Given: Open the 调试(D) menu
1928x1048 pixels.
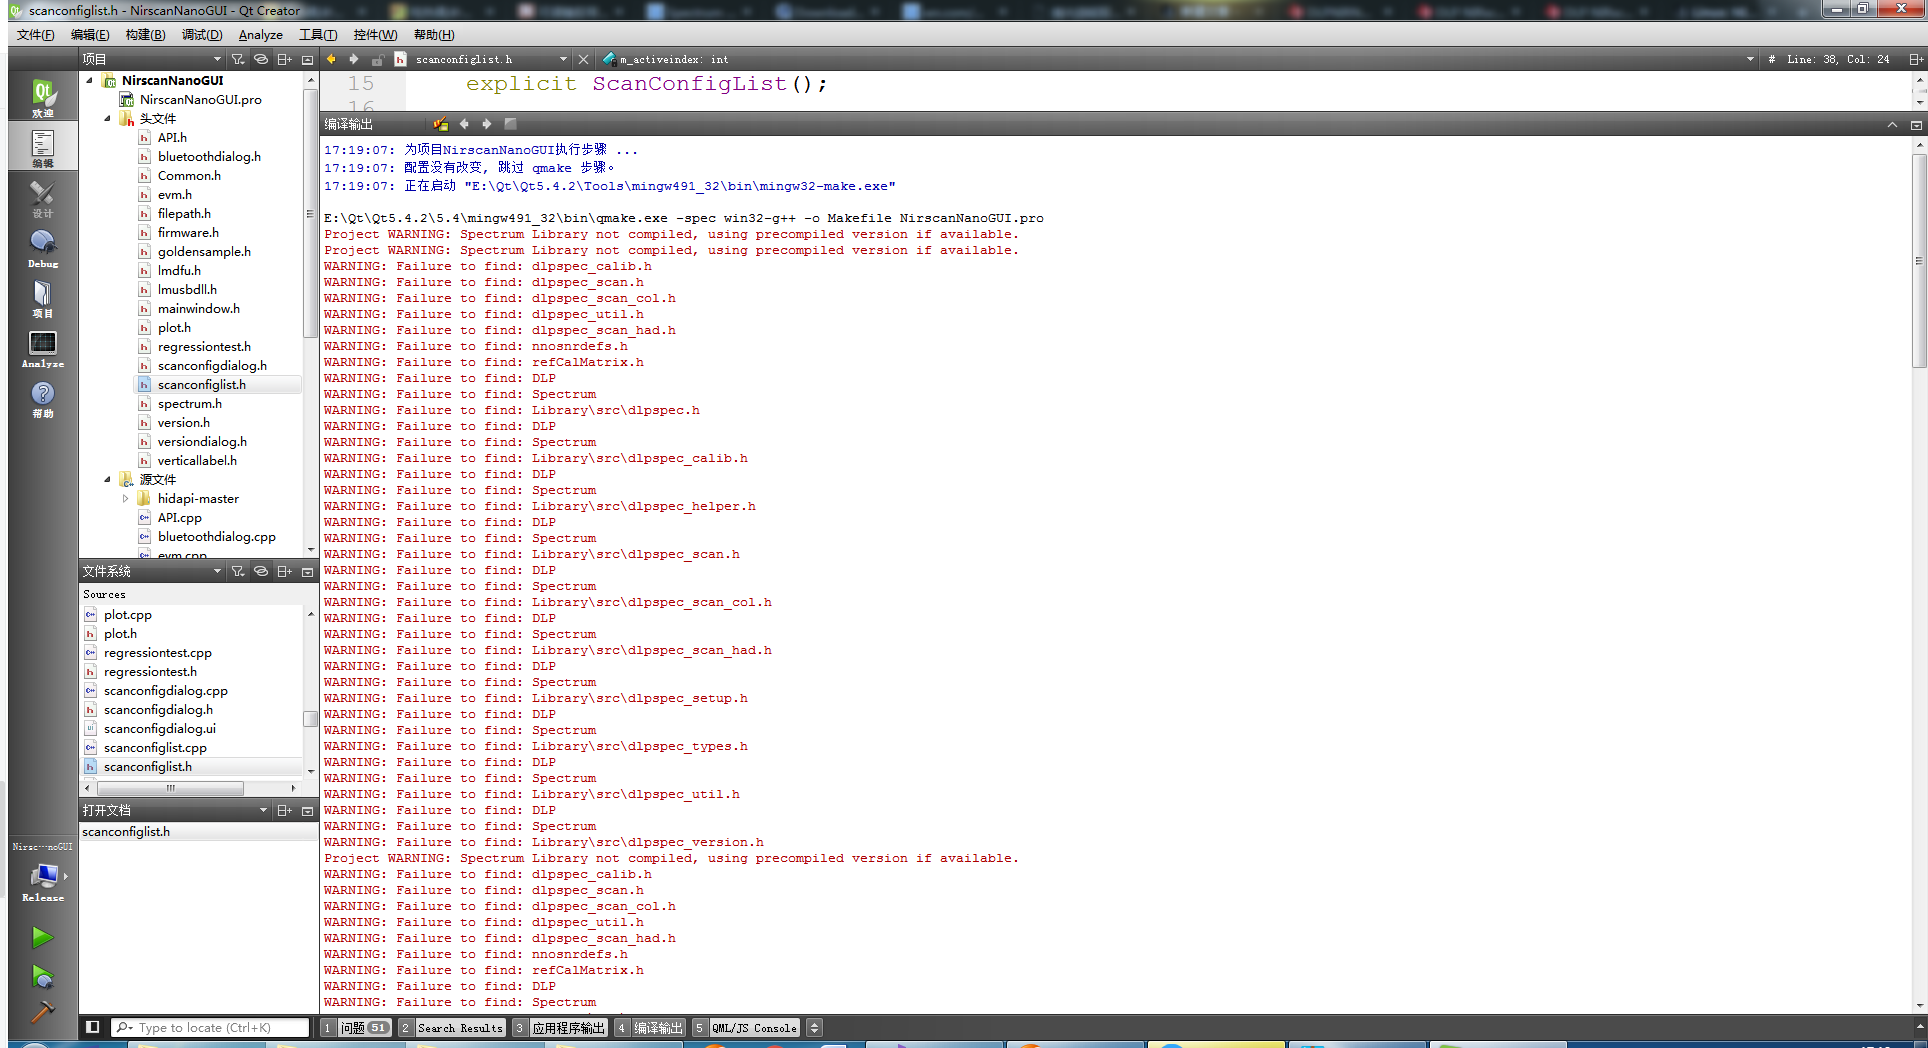Looking at the screenshot, I should click(202, 35).
